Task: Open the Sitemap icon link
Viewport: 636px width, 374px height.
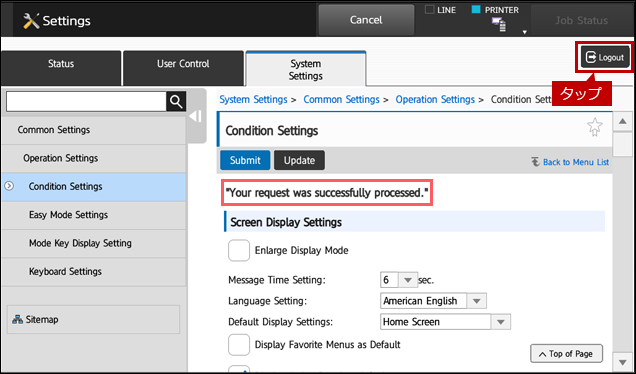Action: tap(17, 319)
